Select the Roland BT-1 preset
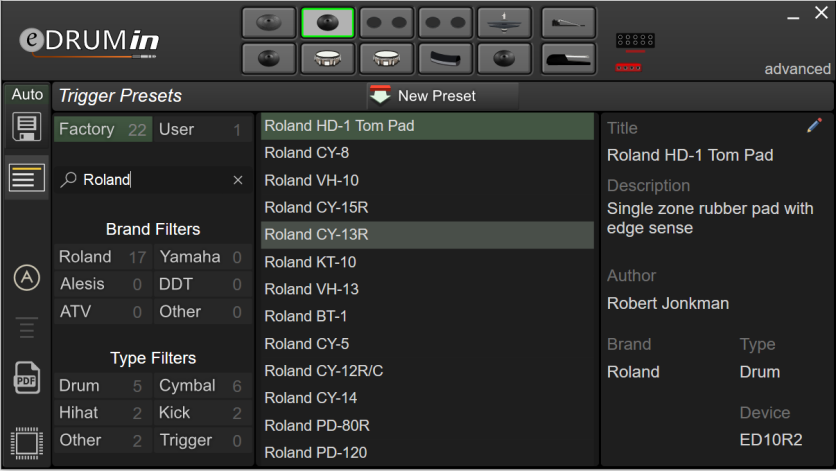This screenshot has width=836, height=471. click(427, 316)
